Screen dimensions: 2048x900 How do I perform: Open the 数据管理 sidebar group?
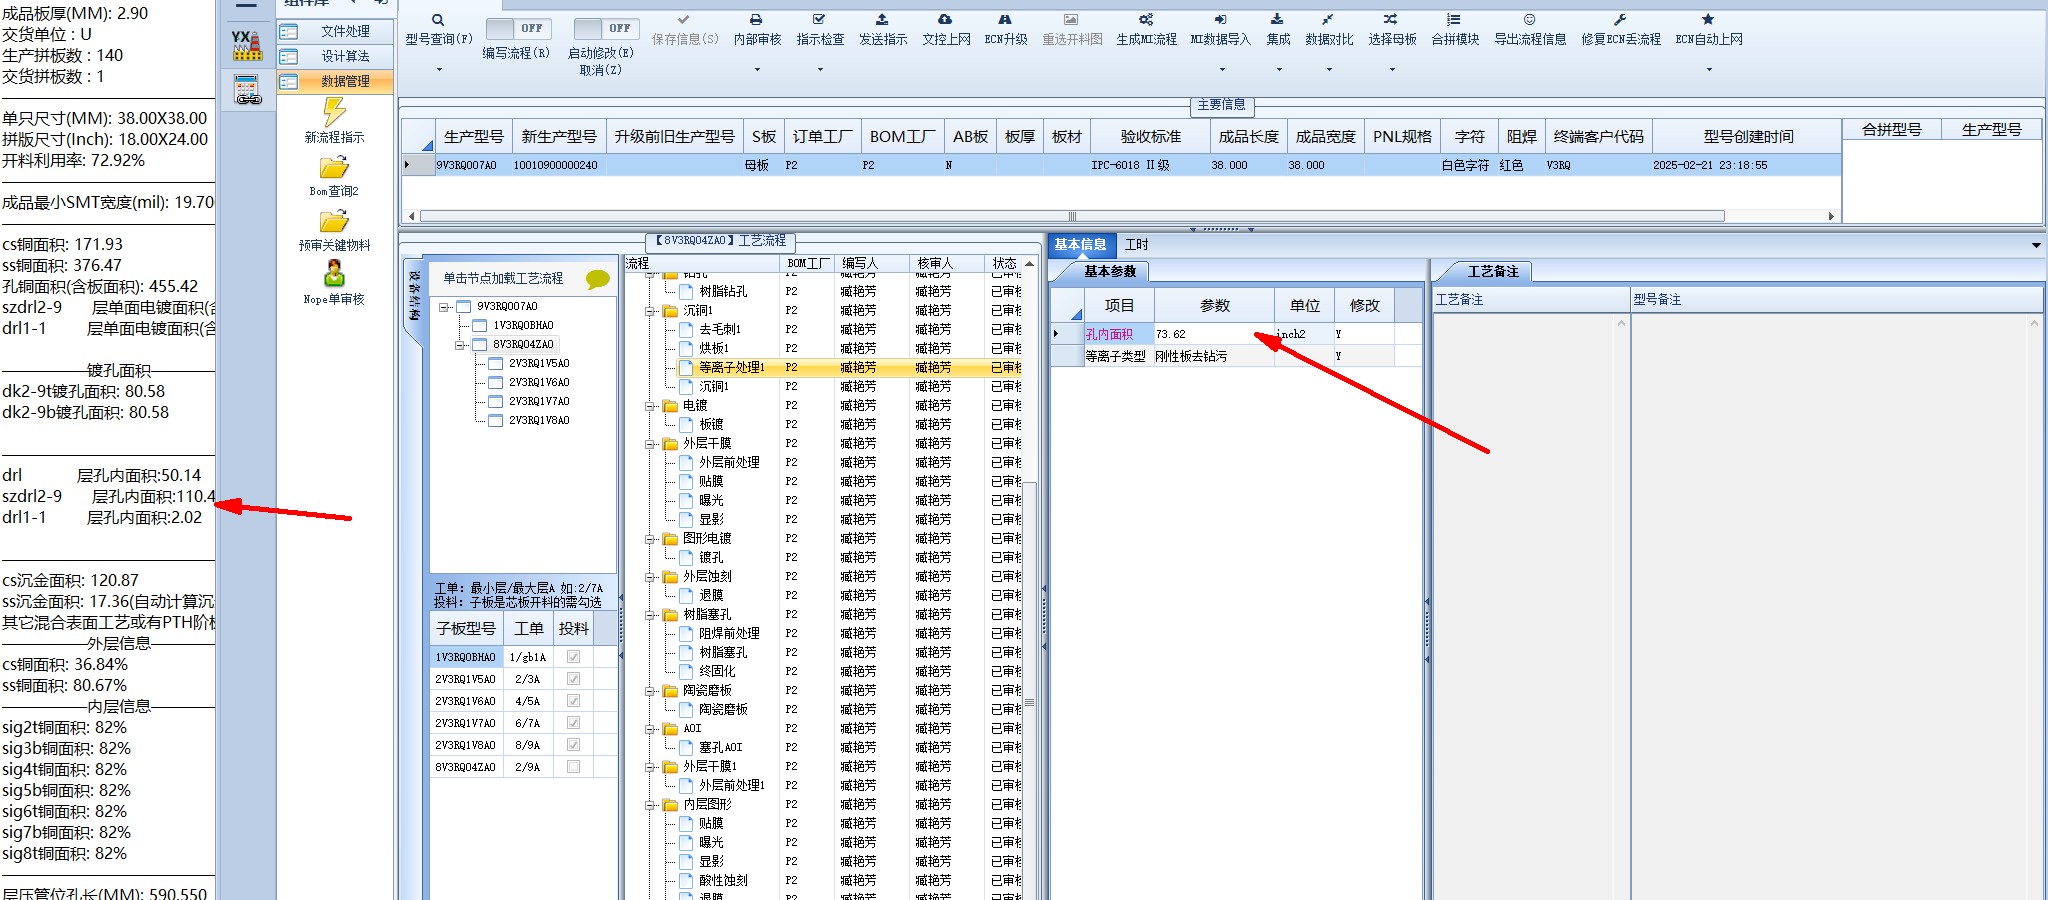point(335,82)
